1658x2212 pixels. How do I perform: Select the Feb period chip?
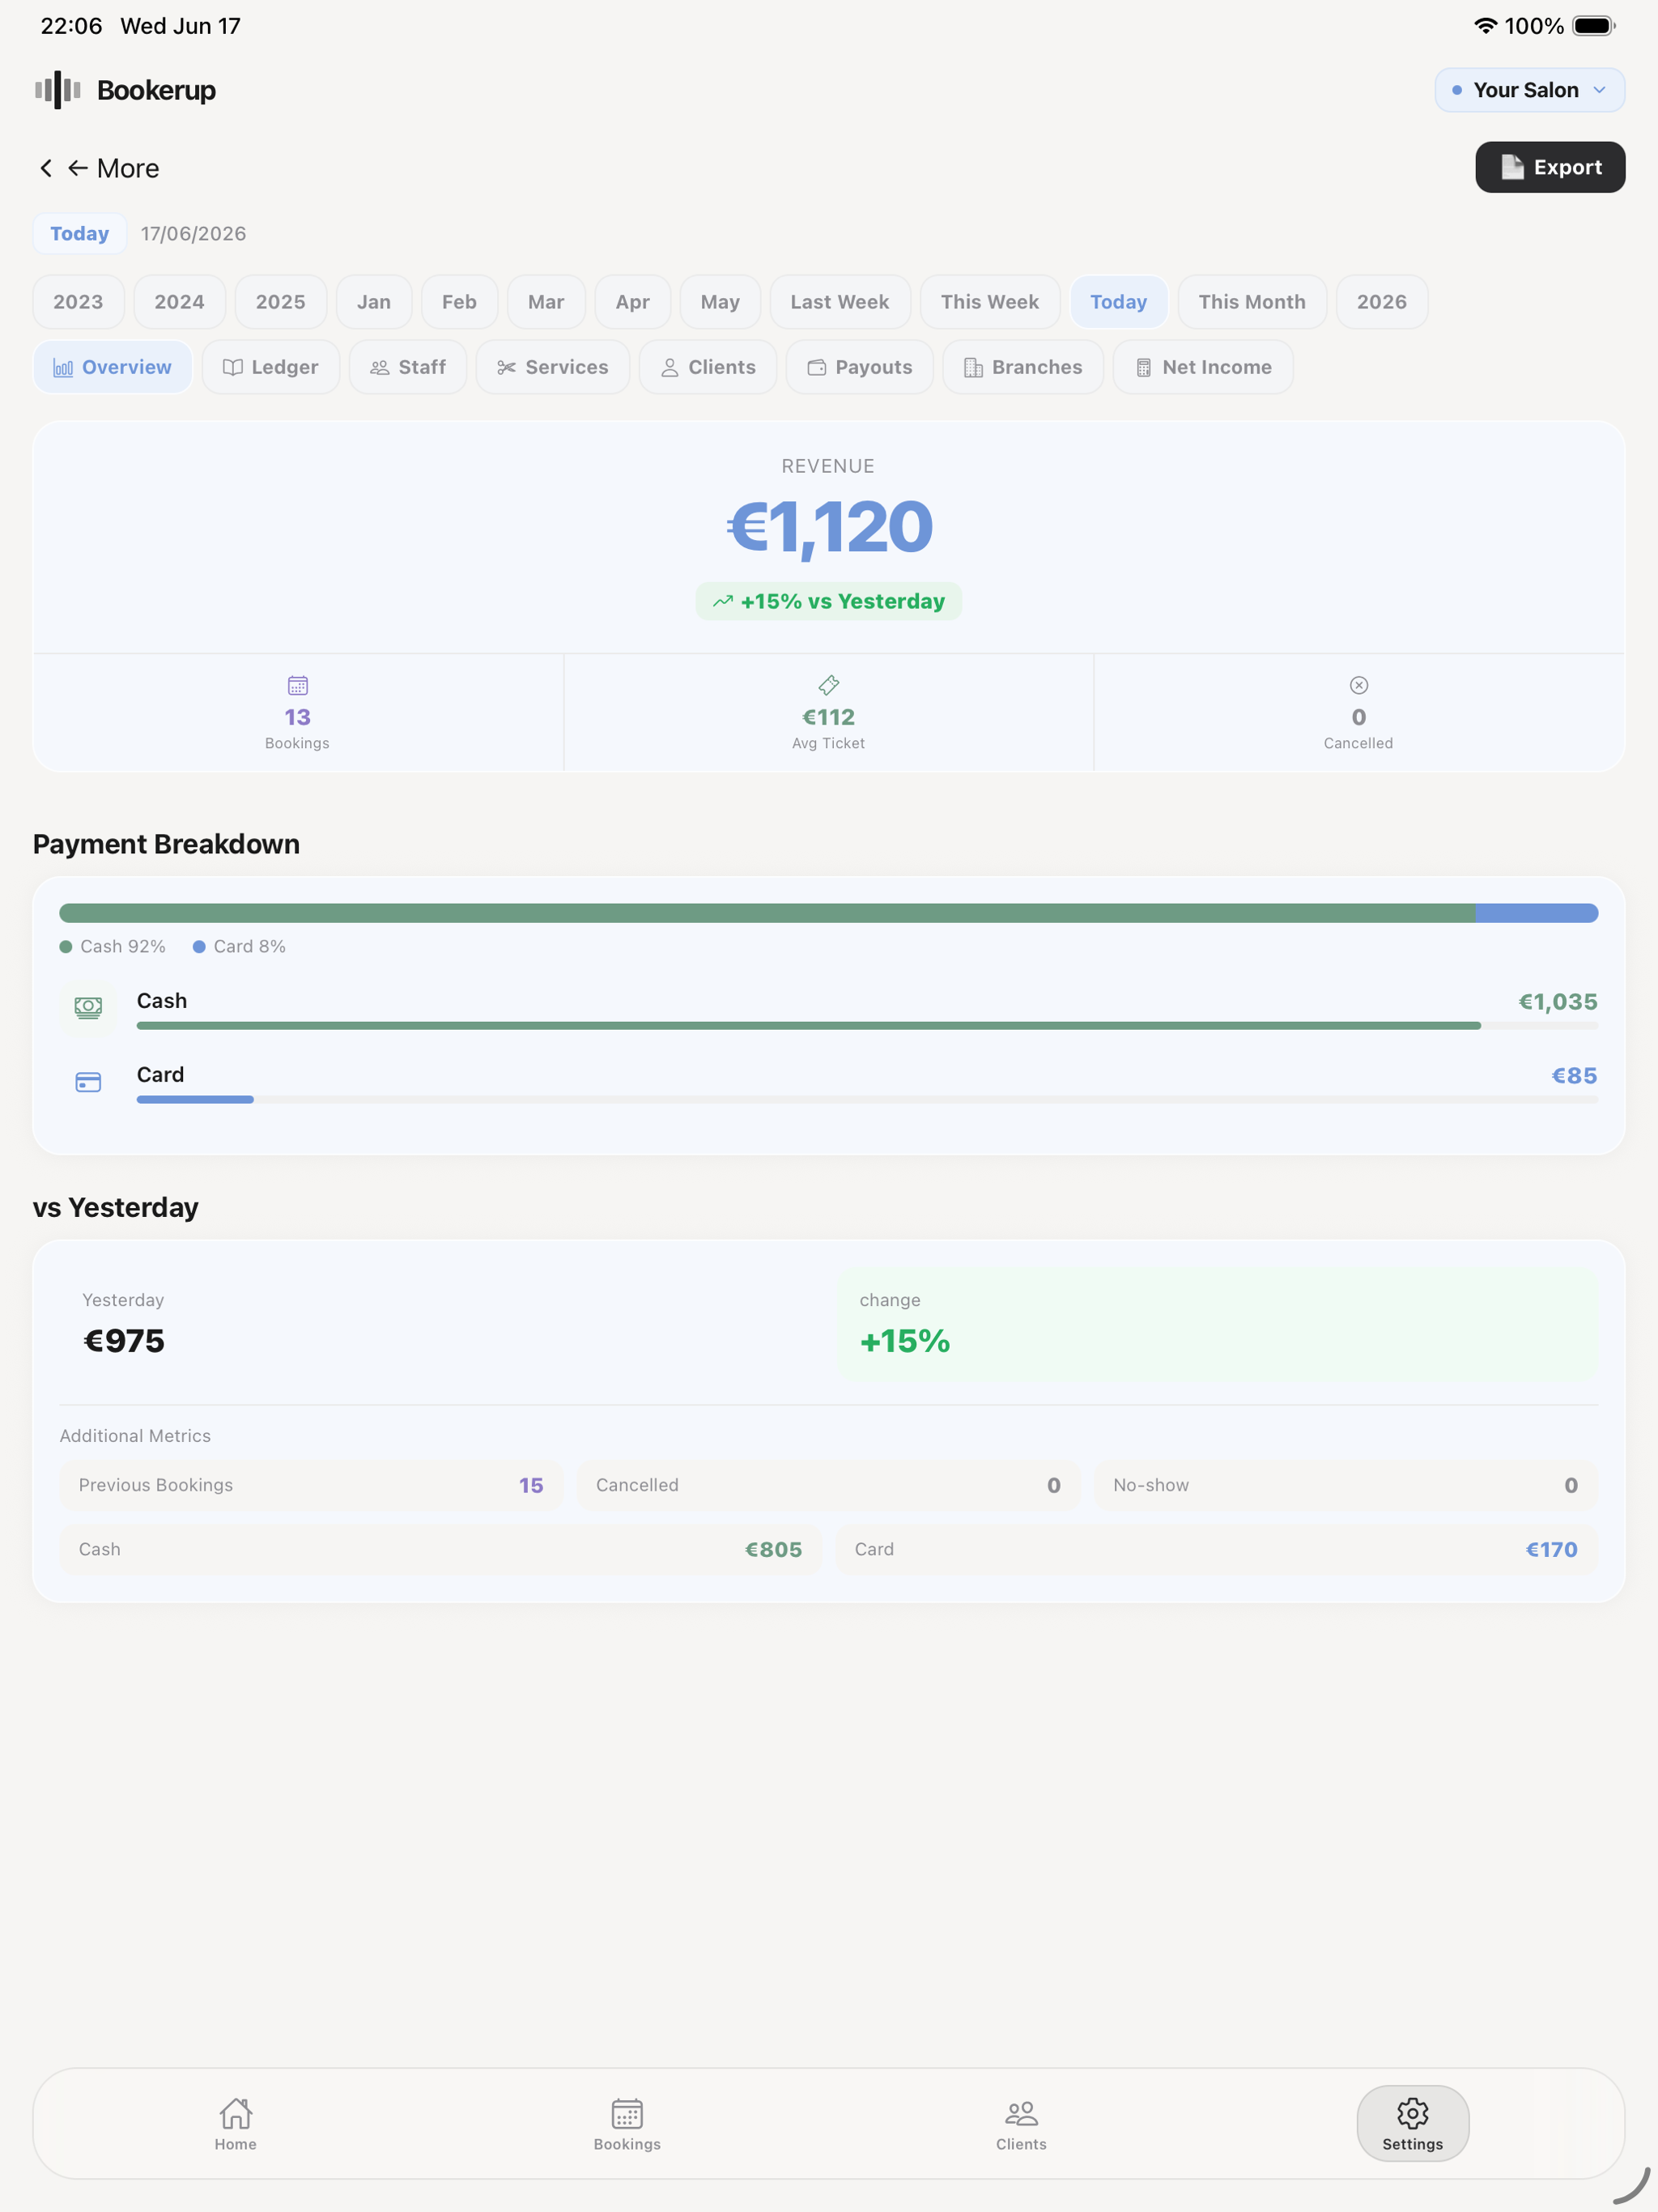click(x=459, y=302)
